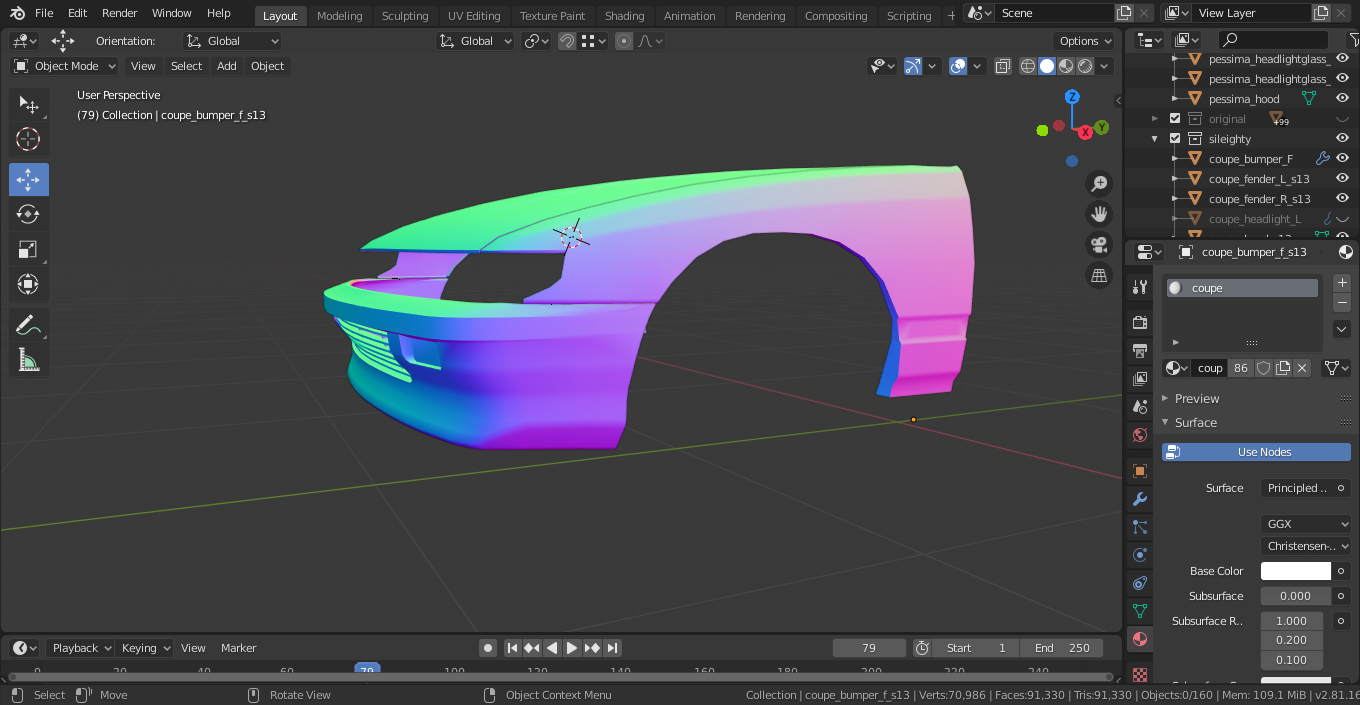Open the File menu
The height and width of the screenshot is (705, 1360).
(44, 13)
